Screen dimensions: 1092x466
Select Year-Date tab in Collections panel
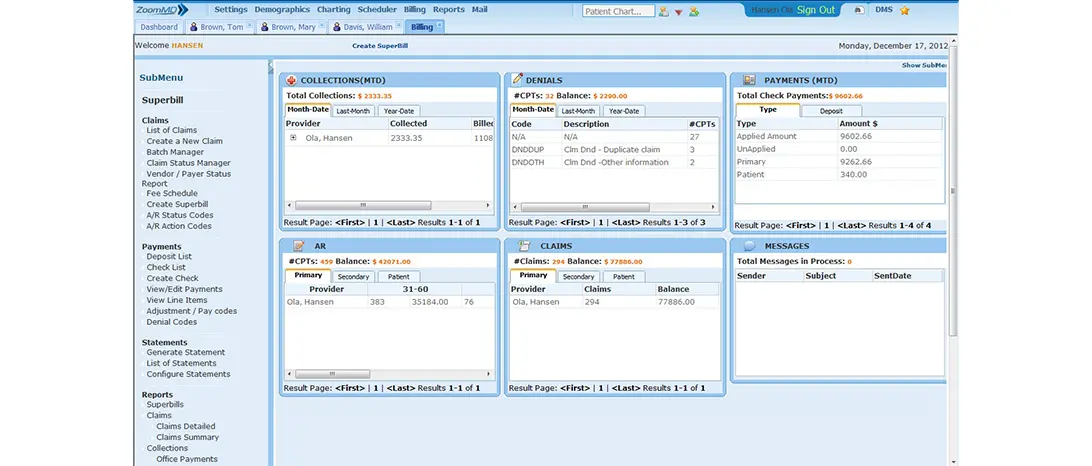399,111
